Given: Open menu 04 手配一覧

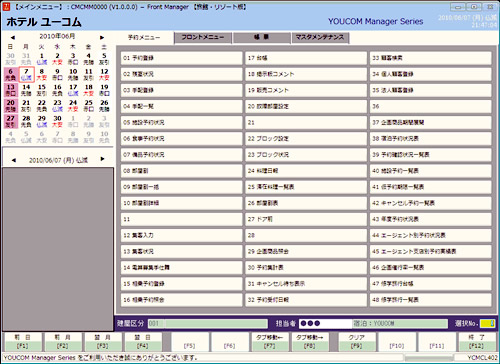Looking at the screenshot, I should [181, 106].
